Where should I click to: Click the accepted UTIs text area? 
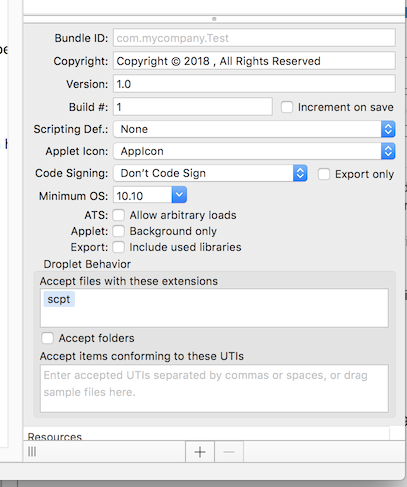point(214,388)
